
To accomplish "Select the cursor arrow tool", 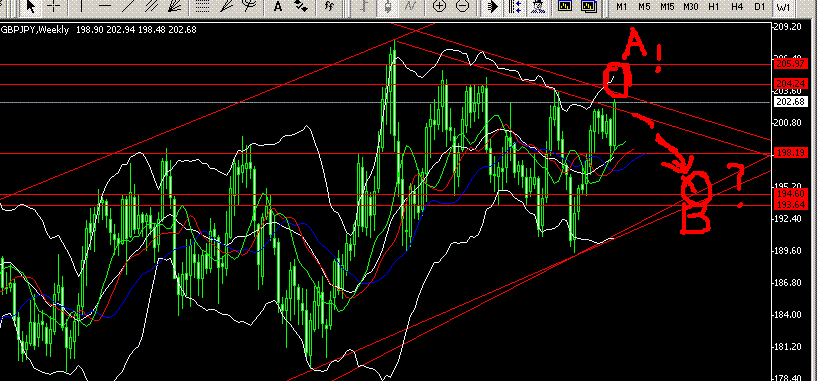I will pos(31,6).
